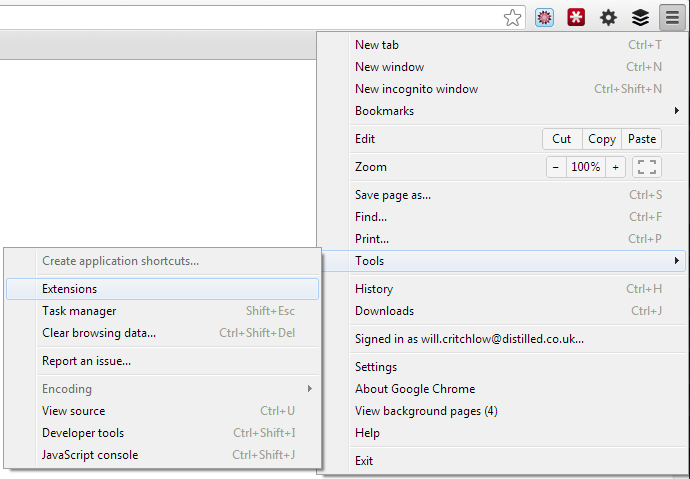Image resolution: width=690 pixels, height=479 pixels.
Task: Click the bookmark star icon
Action: point(513,17)
